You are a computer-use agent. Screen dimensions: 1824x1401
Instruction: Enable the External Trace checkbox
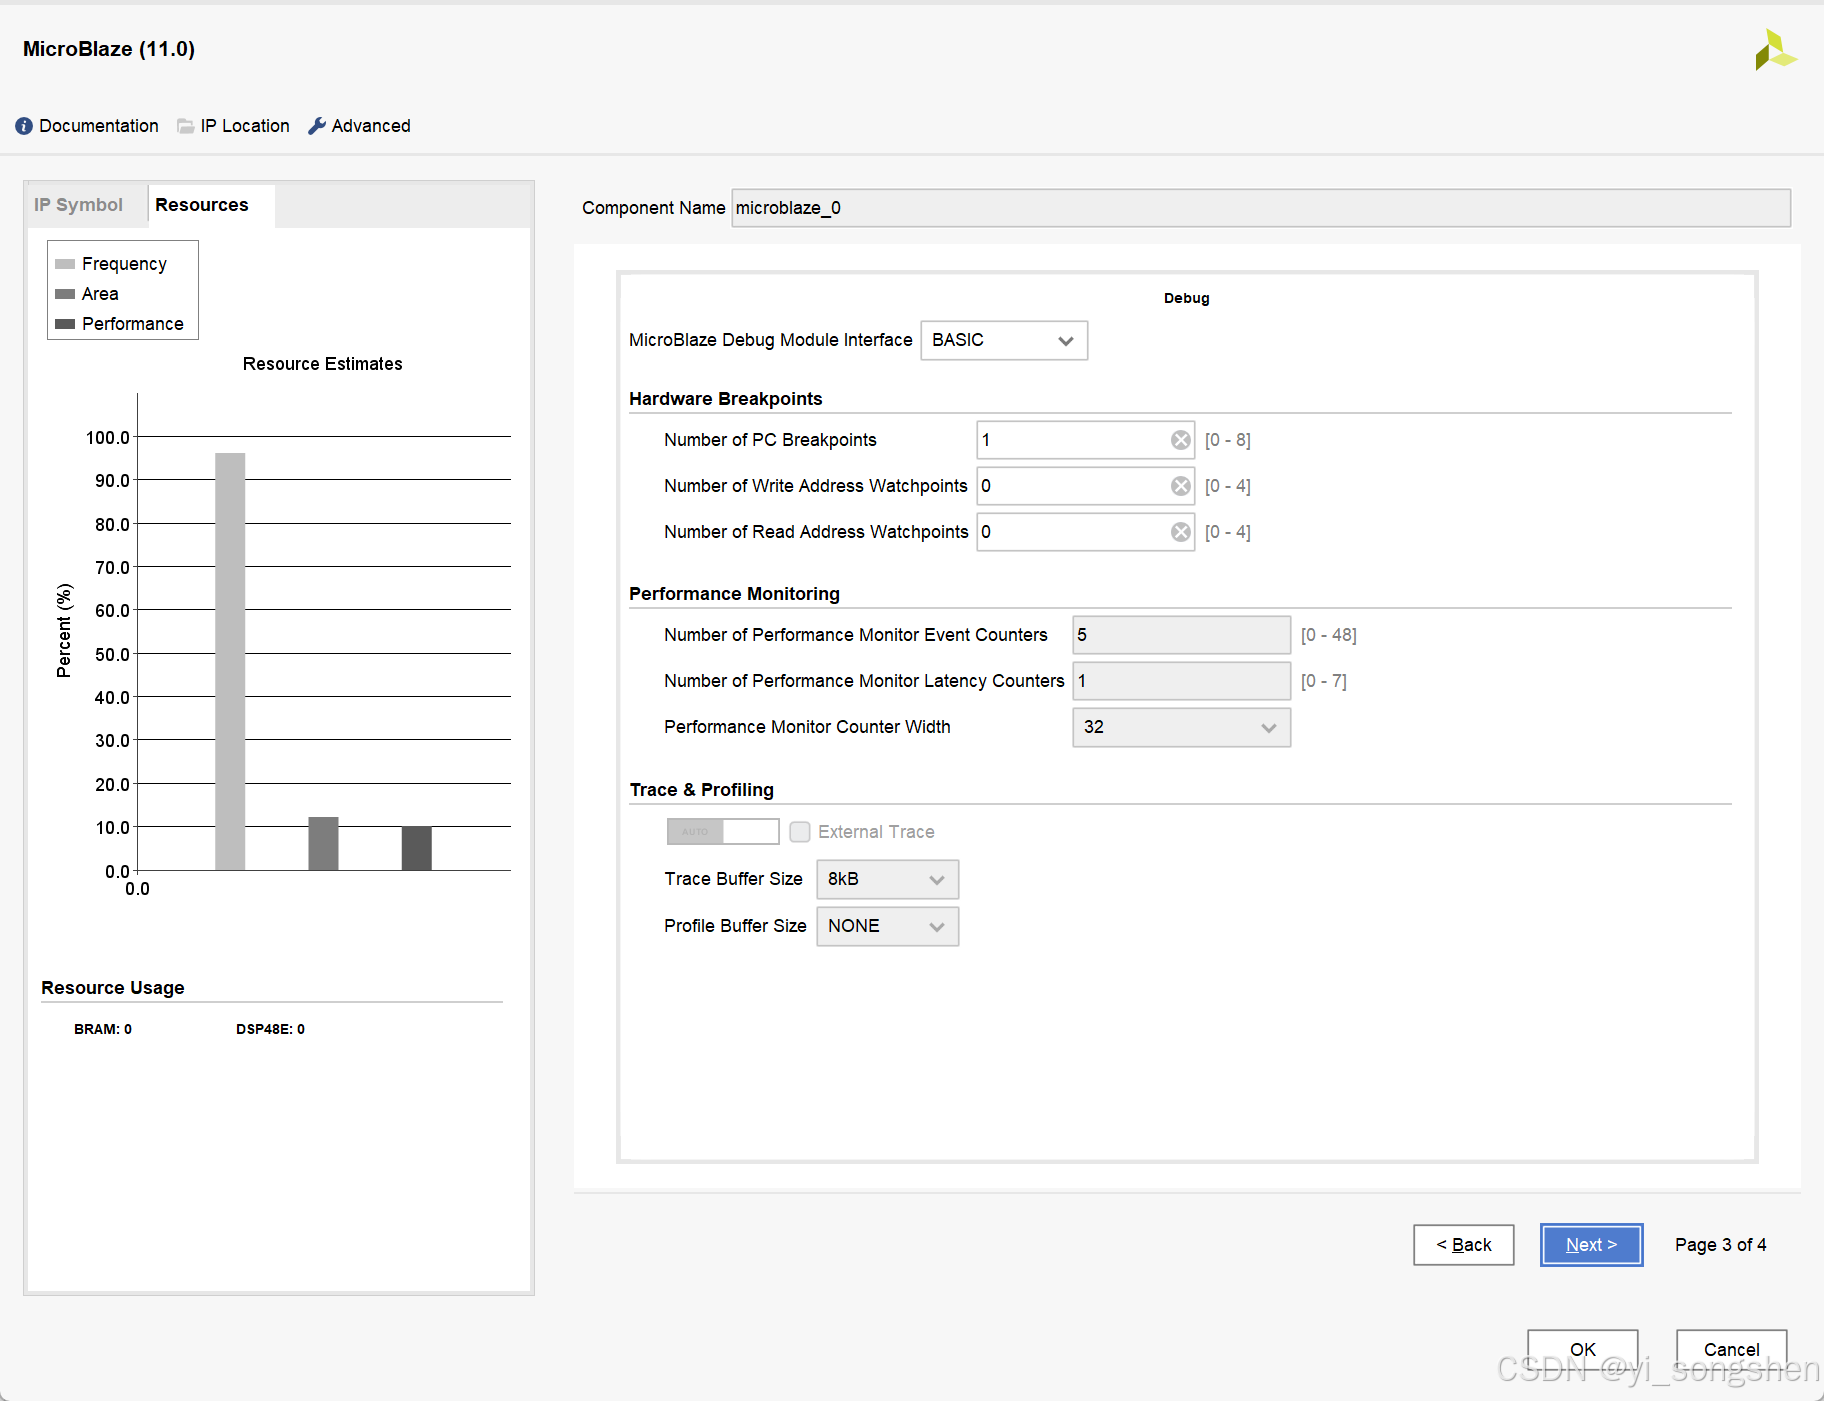800,832
